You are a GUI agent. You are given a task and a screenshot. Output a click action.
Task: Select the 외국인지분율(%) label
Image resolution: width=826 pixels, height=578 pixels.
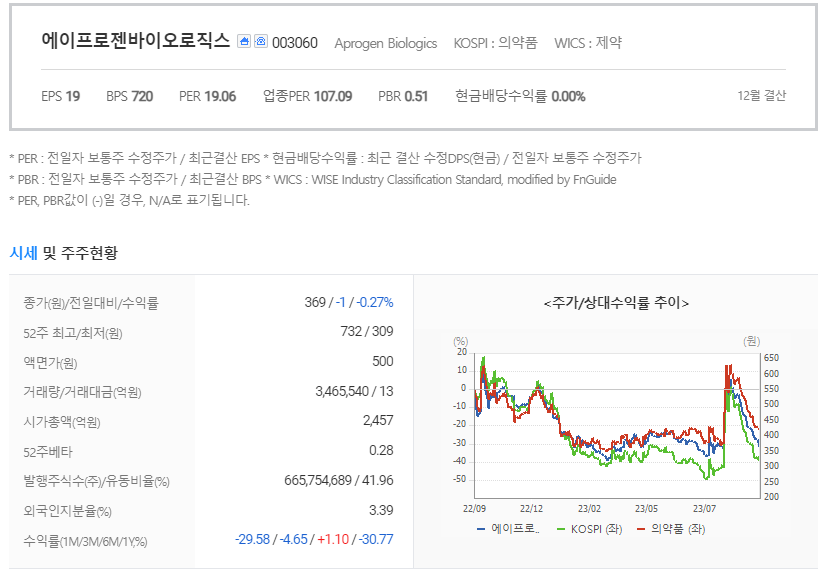coord(67,511)
